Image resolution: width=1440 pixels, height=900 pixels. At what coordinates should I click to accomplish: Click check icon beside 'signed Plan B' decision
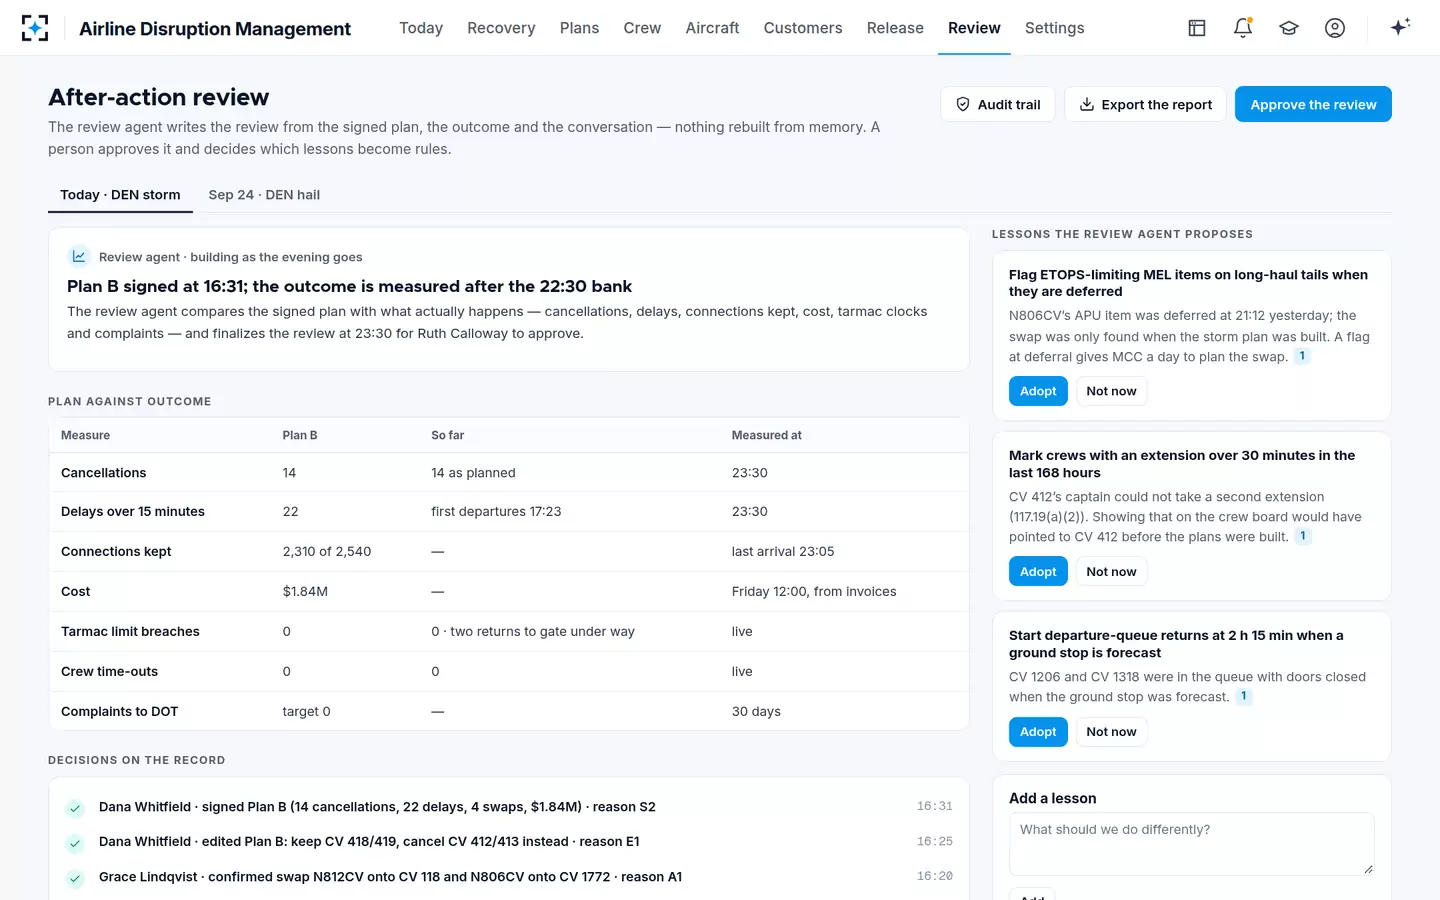coord(75,808)
